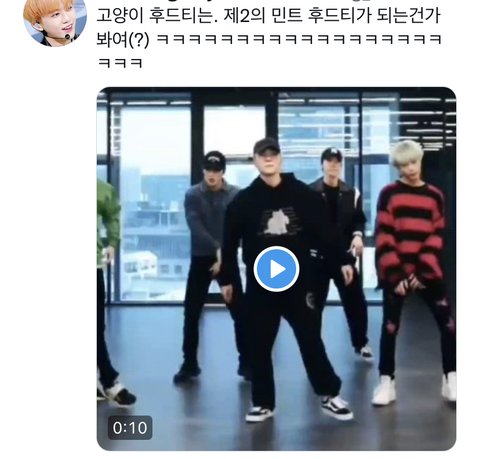Click the white sneakers of the striped-sweater dancer

point(413,389)
